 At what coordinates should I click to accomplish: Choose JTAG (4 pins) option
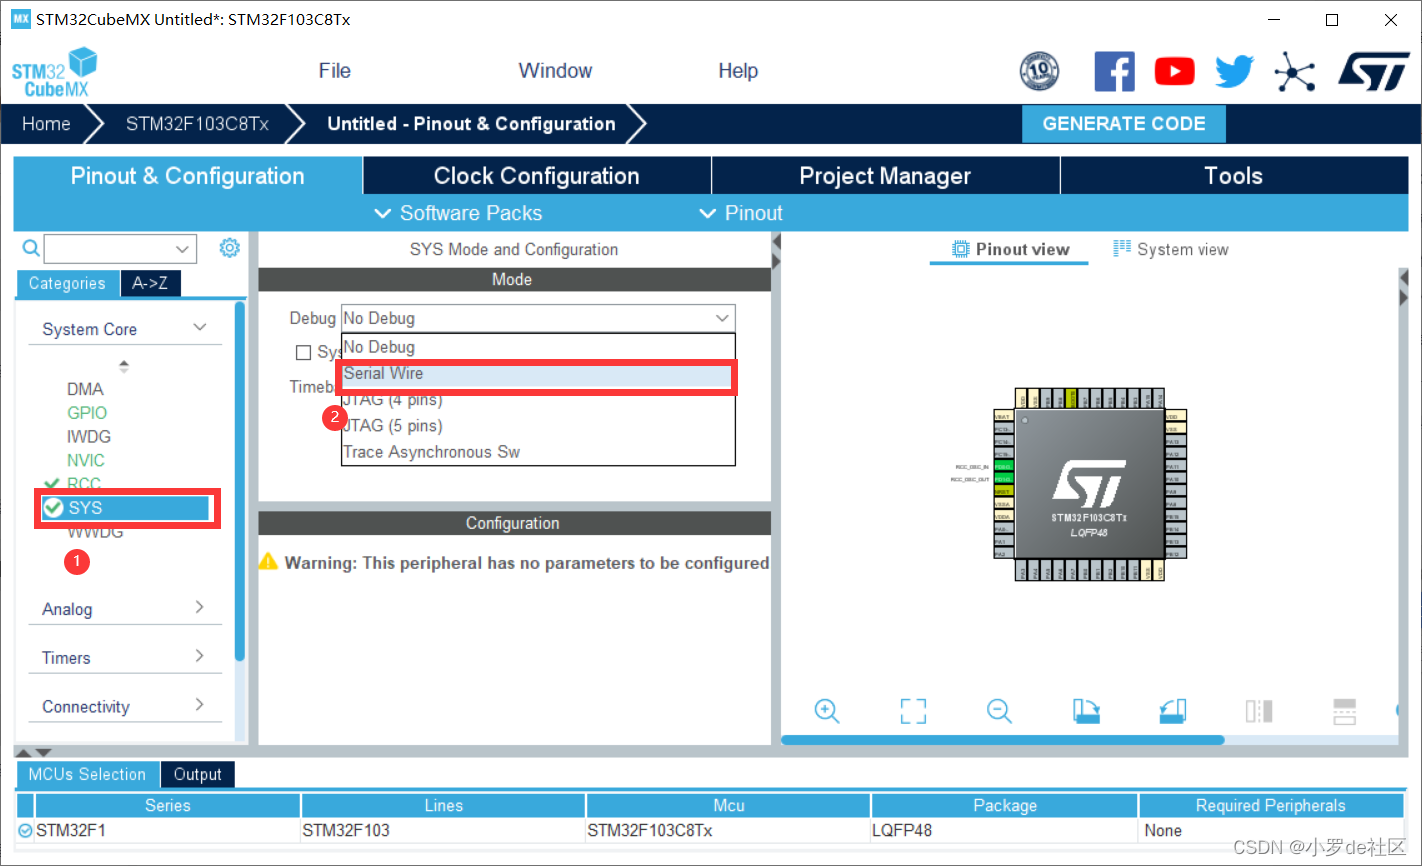(538, 400)
